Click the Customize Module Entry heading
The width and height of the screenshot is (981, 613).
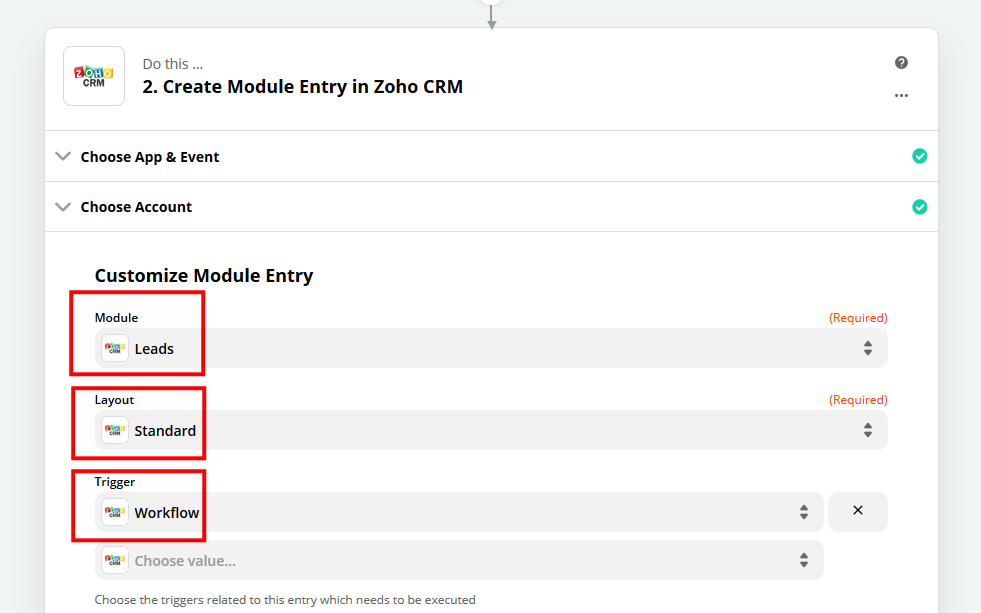tap(204, 275)
